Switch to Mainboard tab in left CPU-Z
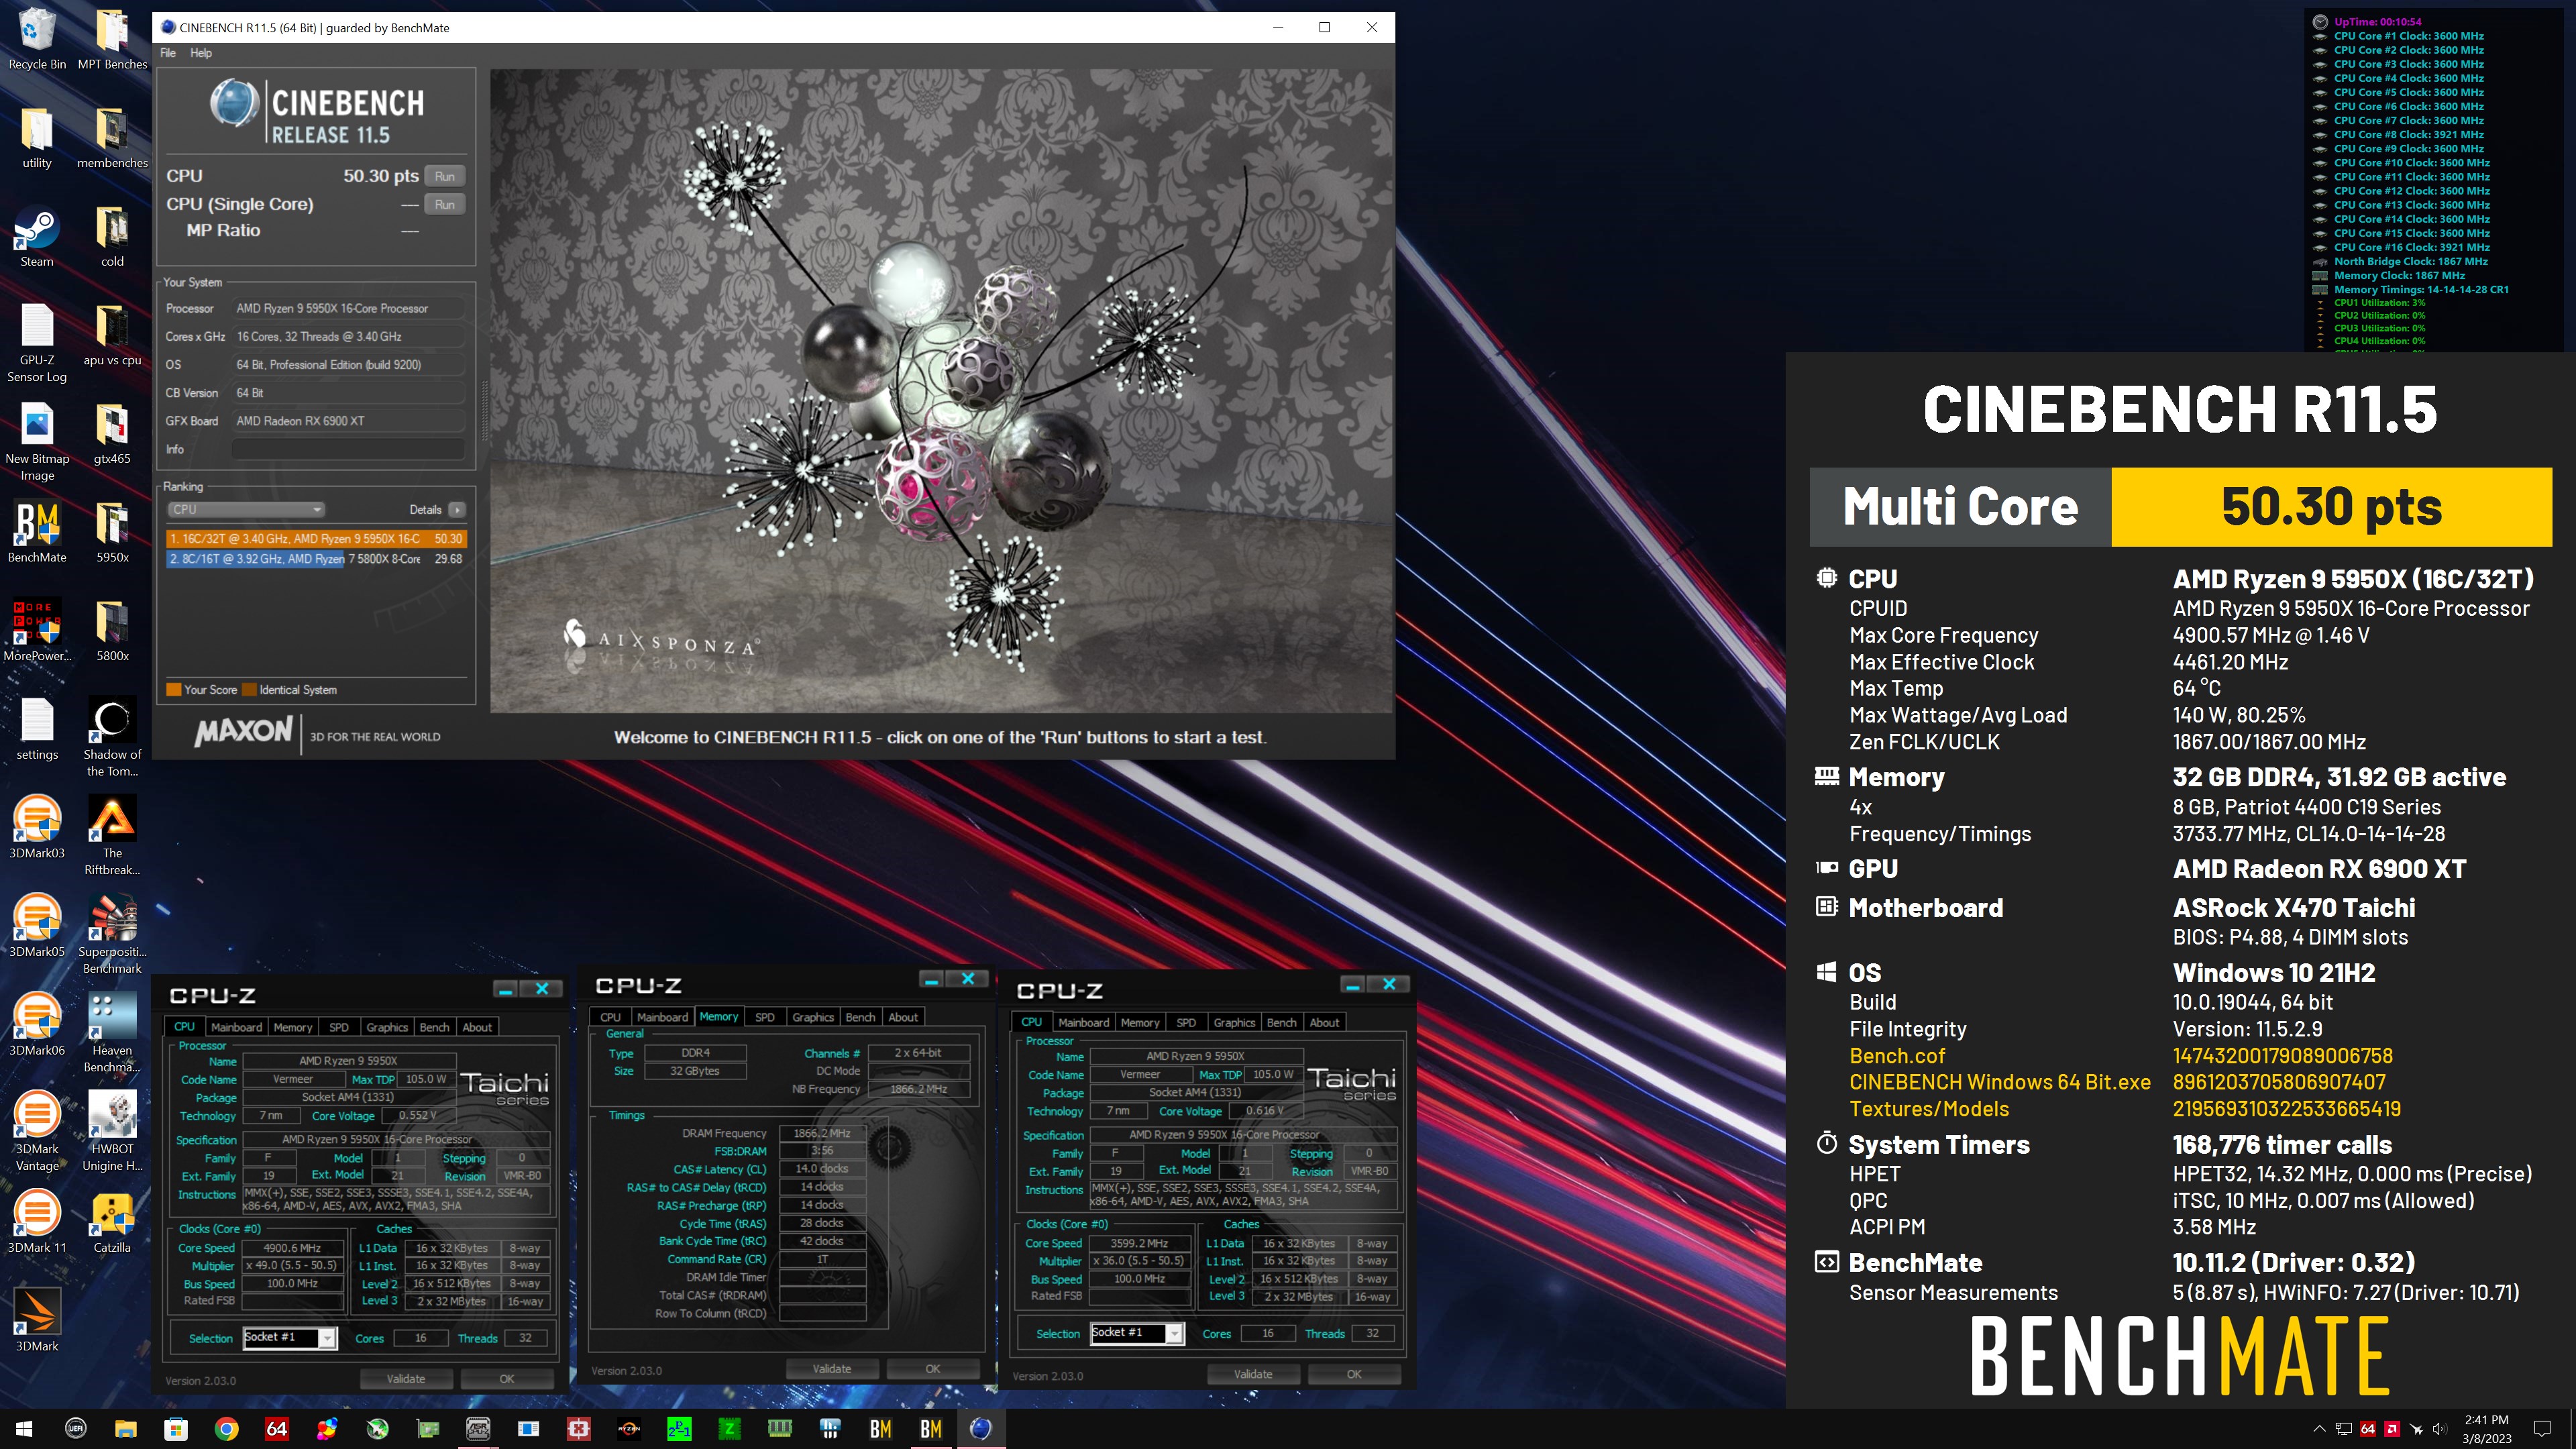The width and height of the screenshot is (2576, 1449). tap(236, 1027)
